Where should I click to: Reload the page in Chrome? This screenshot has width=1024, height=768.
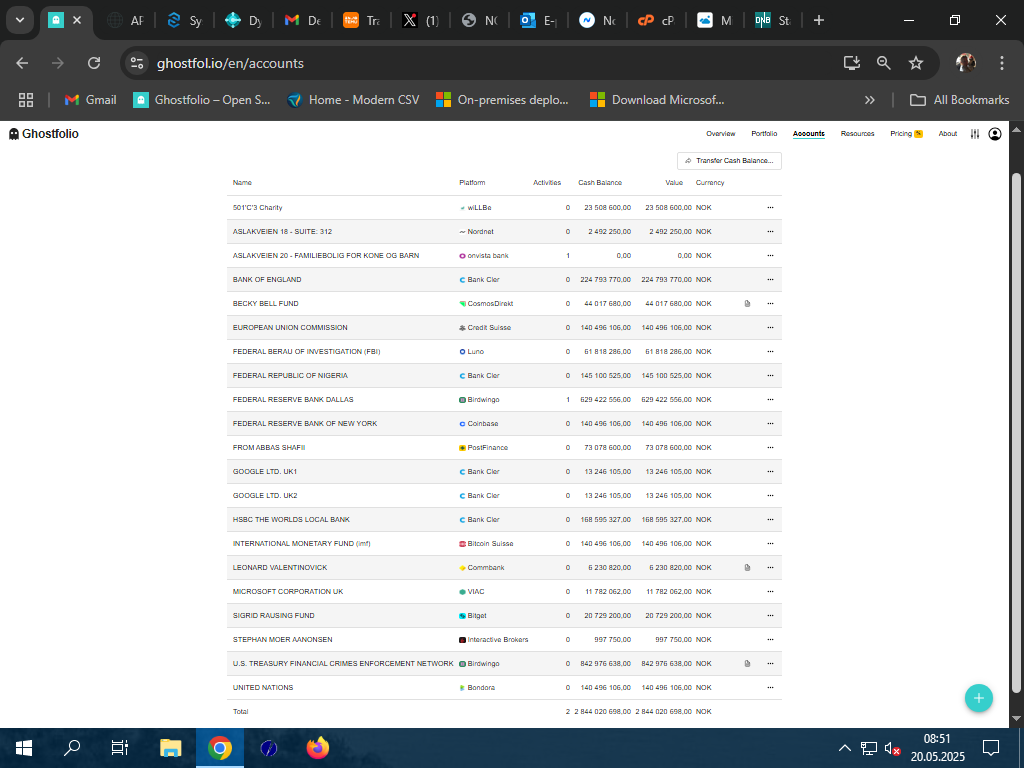point(94,63)
